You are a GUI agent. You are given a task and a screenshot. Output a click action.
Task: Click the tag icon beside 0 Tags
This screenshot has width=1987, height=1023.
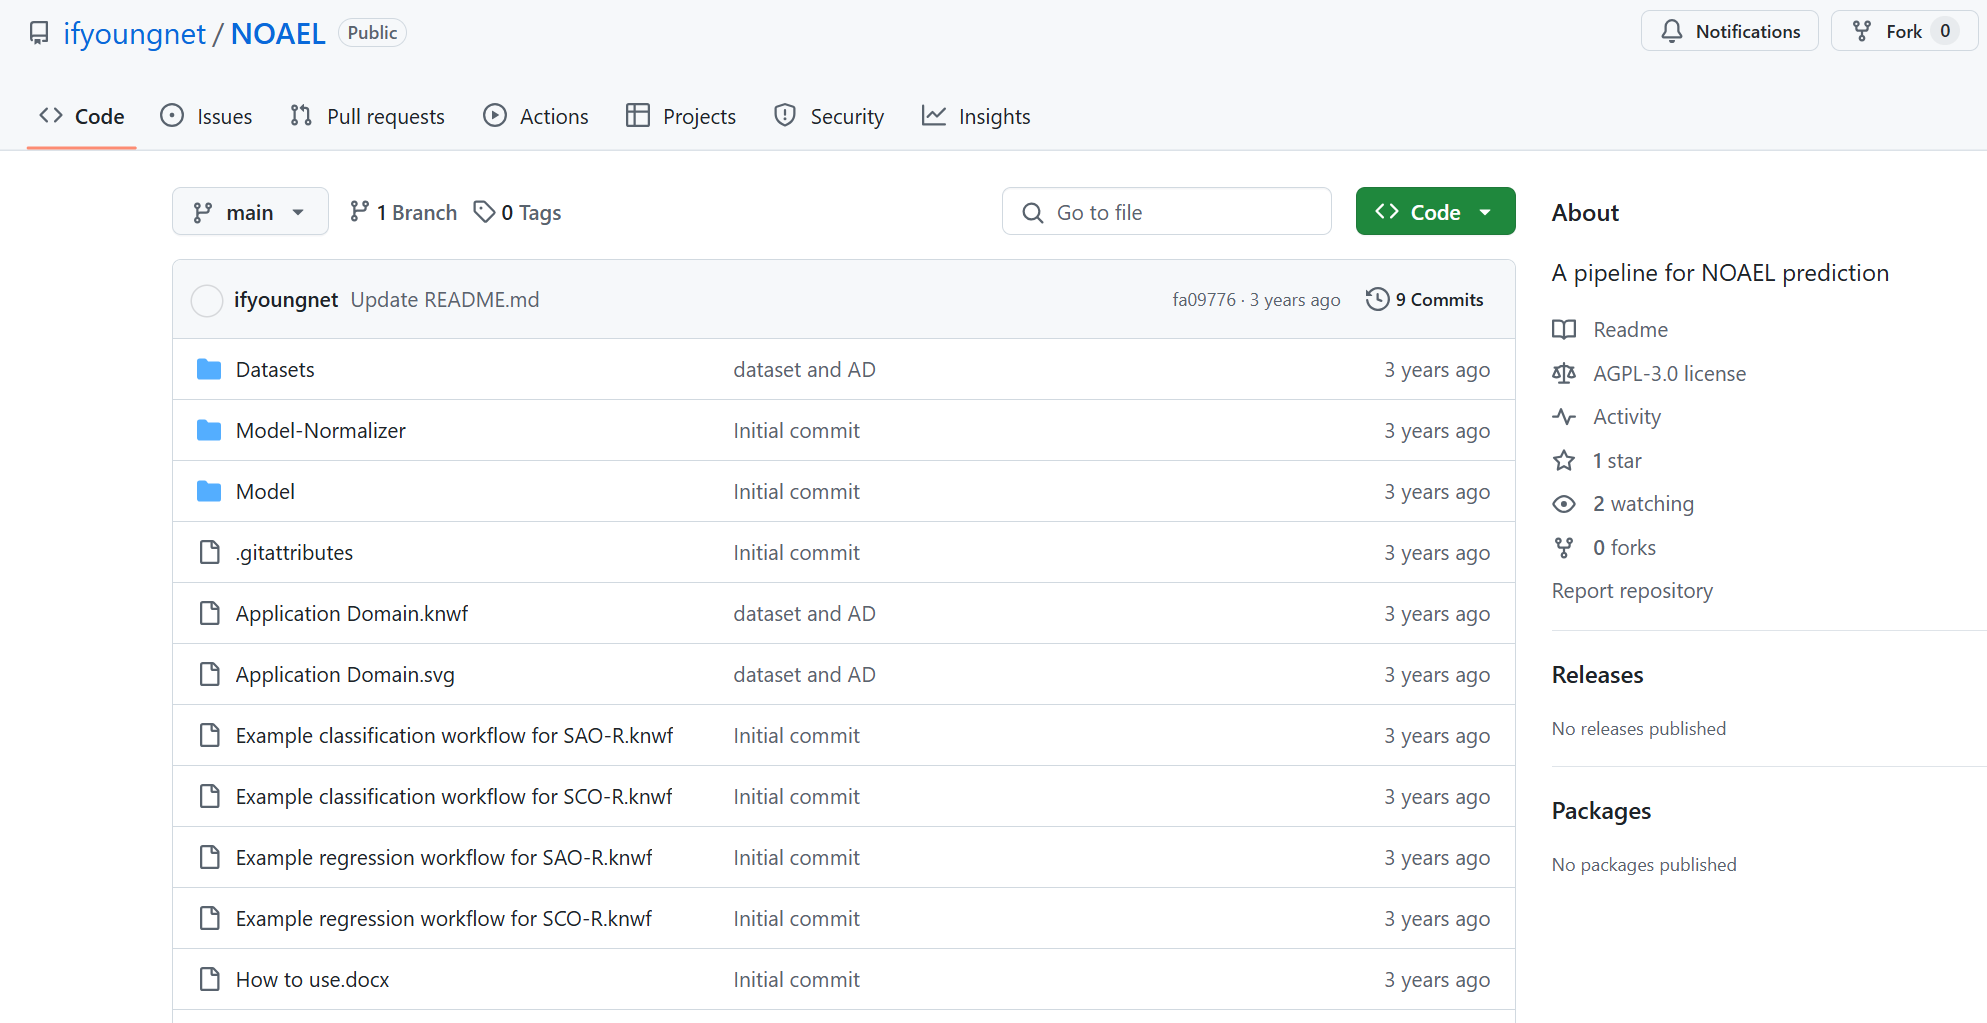point(484,212)
